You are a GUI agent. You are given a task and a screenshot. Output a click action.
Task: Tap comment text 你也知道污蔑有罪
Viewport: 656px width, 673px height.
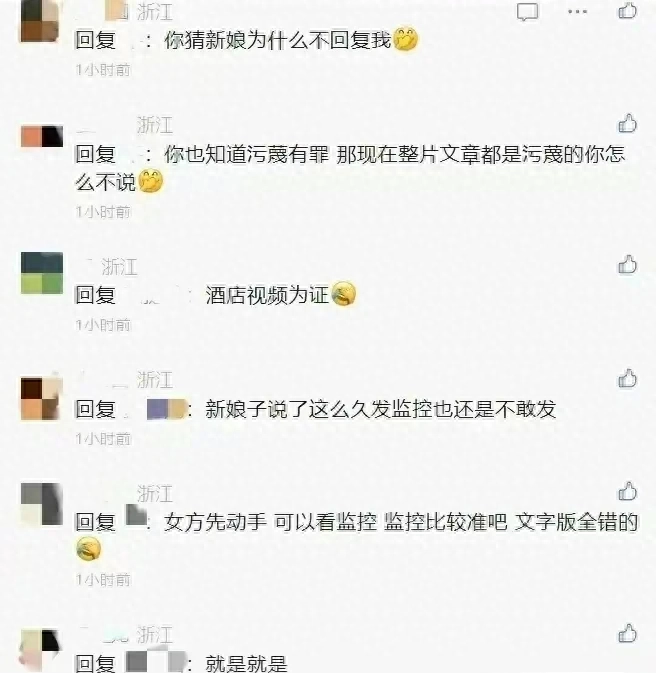click(x=246, y=155)
